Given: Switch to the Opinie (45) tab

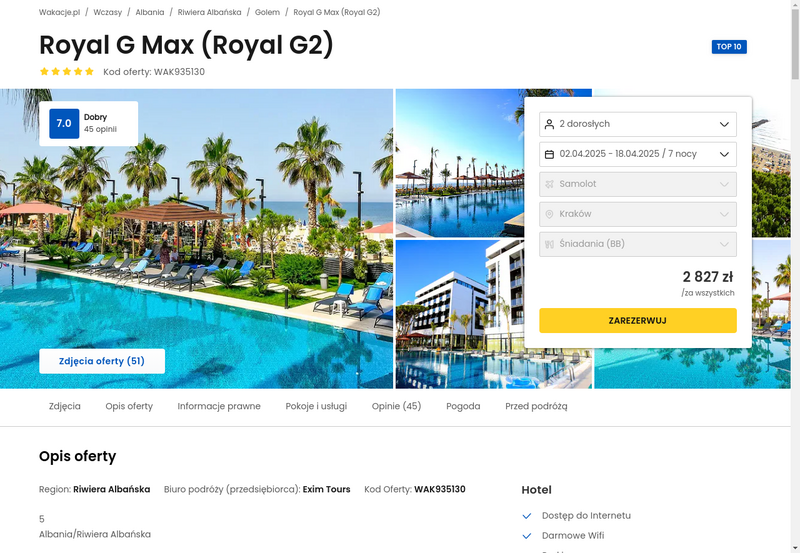Looking at the screenshot, I should [396, 406].
